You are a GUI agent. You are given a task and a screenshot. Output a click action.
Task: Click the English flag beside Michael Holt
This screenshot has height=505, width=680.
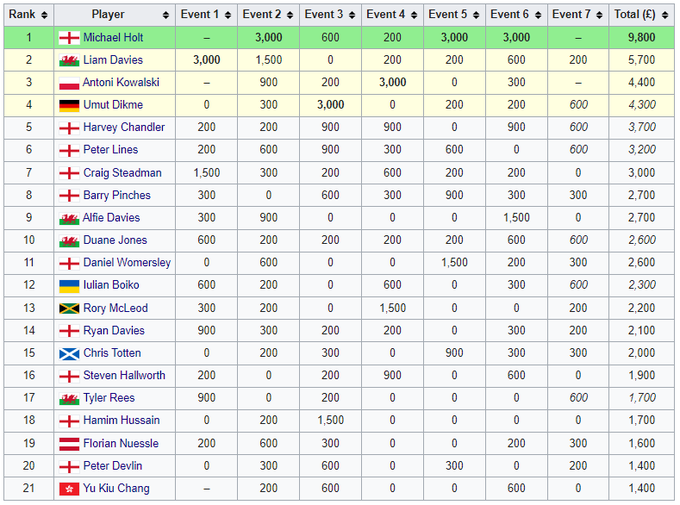pyautogui.click(x=69, y=37)
